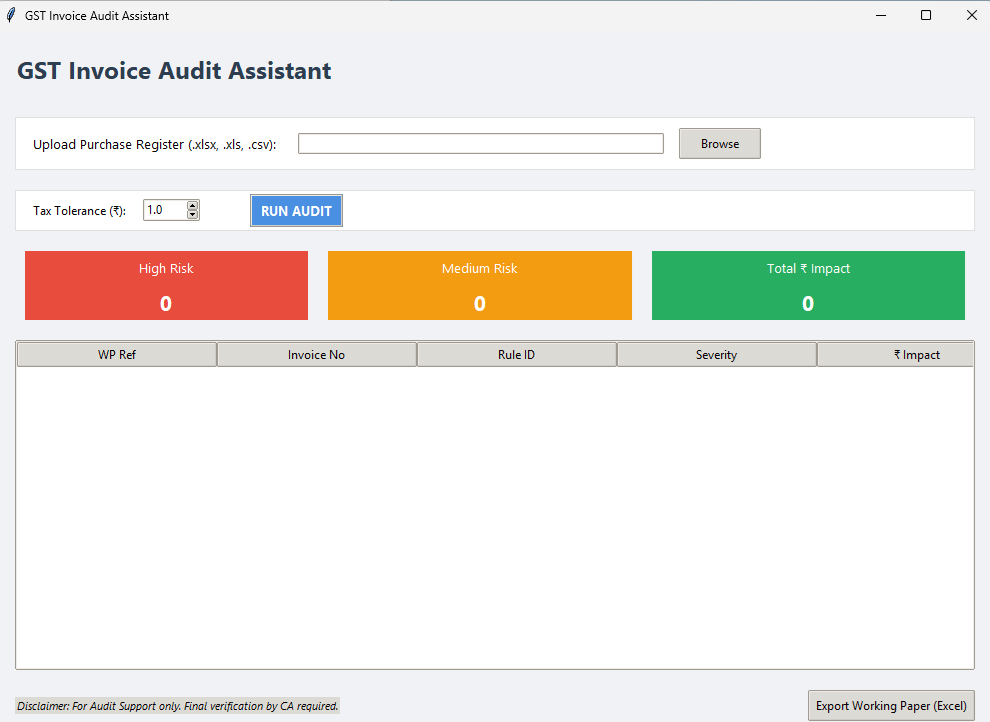The height and width of the screenshot is (722, 990).
Task: Click the empty results table area
Action: (x=495, y=517)
